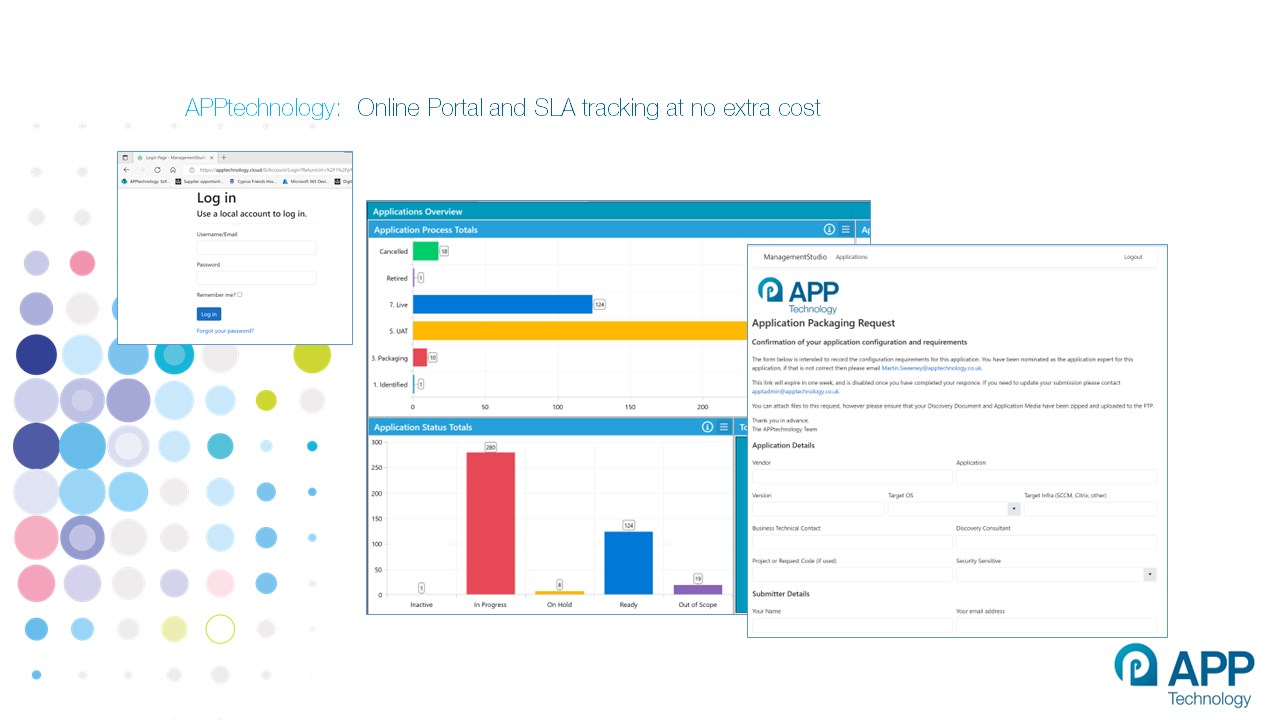Click info icon on Application Process Totals
This screenshot has height=720, width=1280.
click(829, 230)
